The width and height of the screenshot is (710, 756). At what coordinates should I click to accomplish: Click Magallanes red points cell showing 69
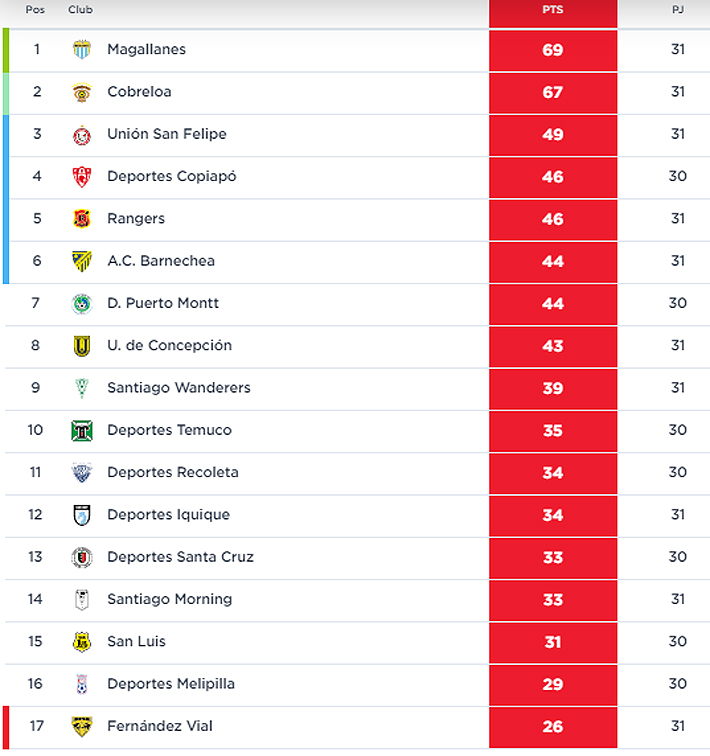point(553,50)
